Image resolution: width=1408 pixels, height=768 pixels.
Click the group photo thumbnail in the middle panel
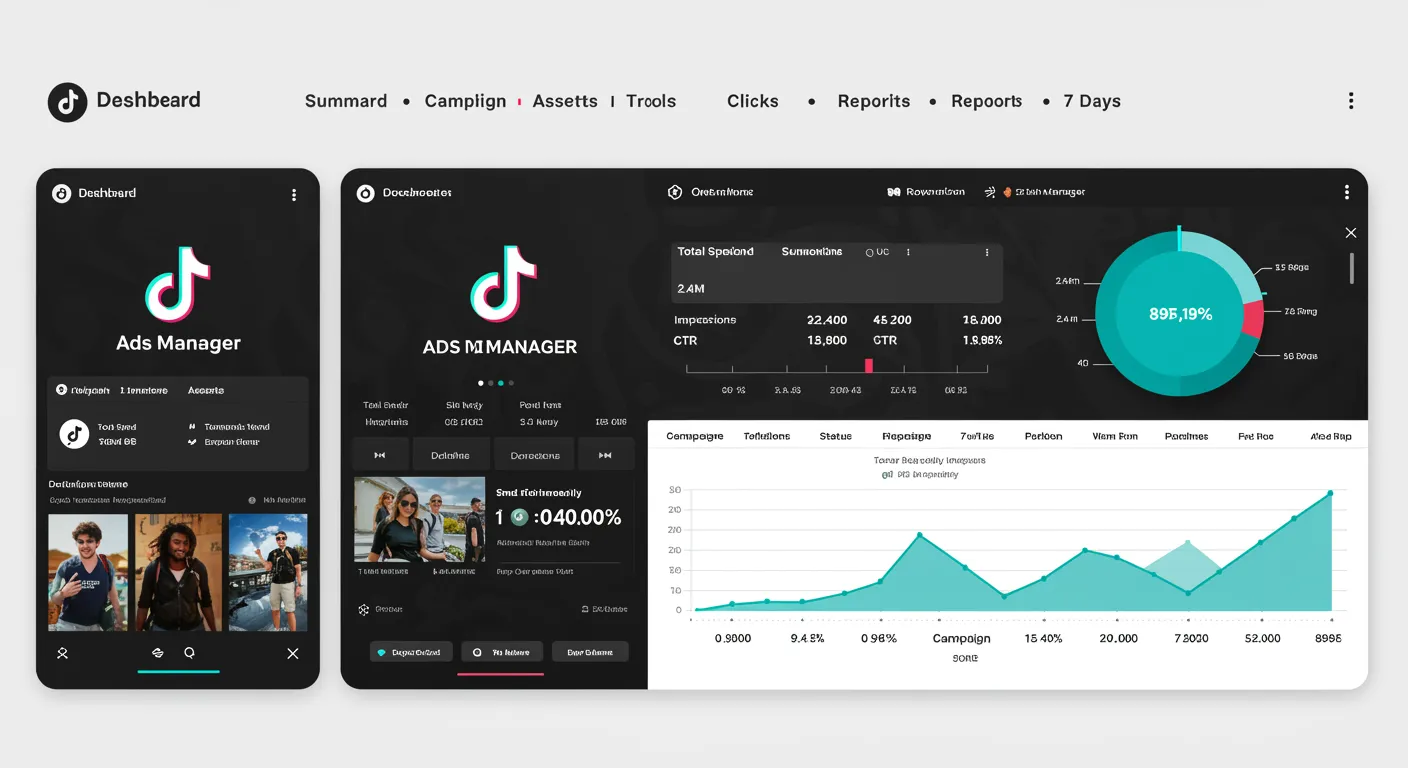point(419,520)
